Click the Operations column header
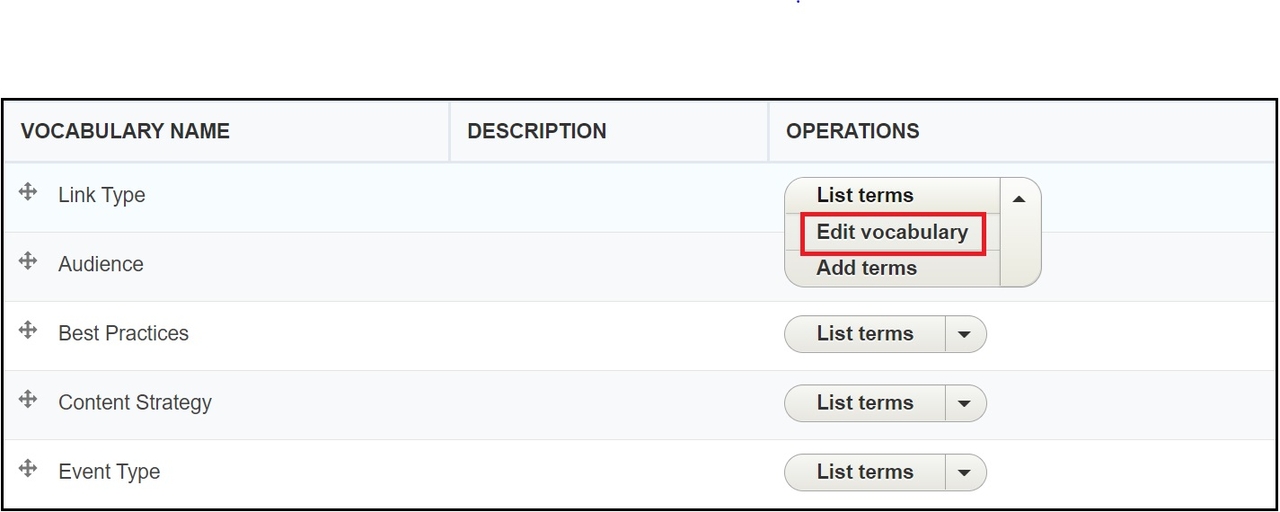This screenshot has height=512, width=1280. [x=853, y=131]
